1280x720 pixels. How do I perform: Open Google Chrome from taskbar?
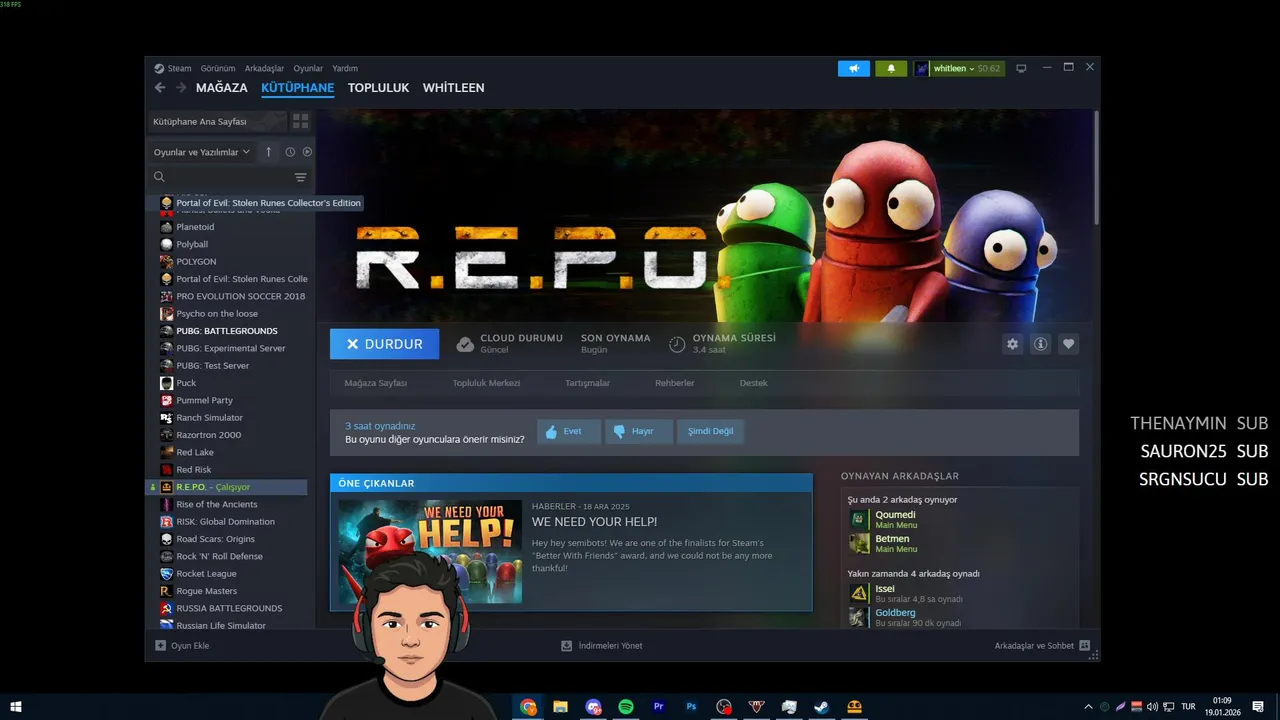coord(528,707)
